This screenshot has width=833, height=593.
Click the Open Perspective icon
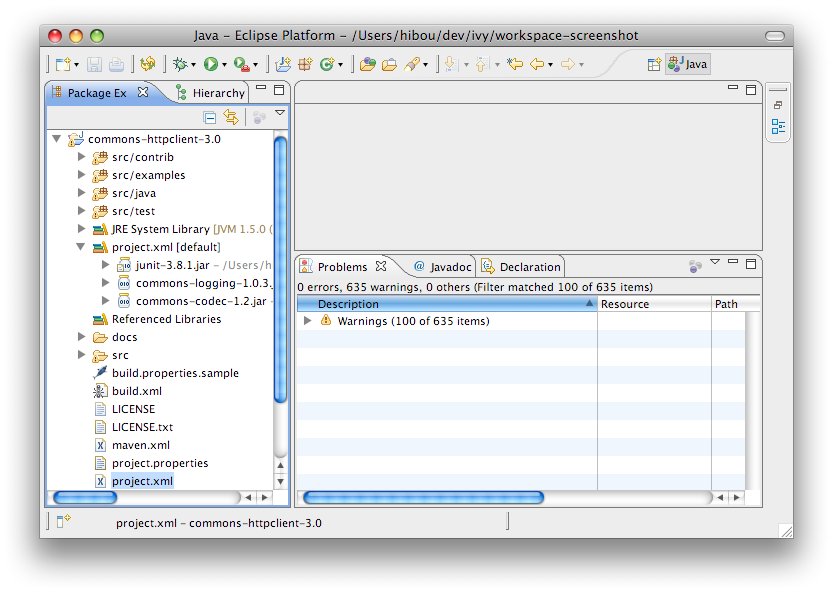[x=654, y=64]
